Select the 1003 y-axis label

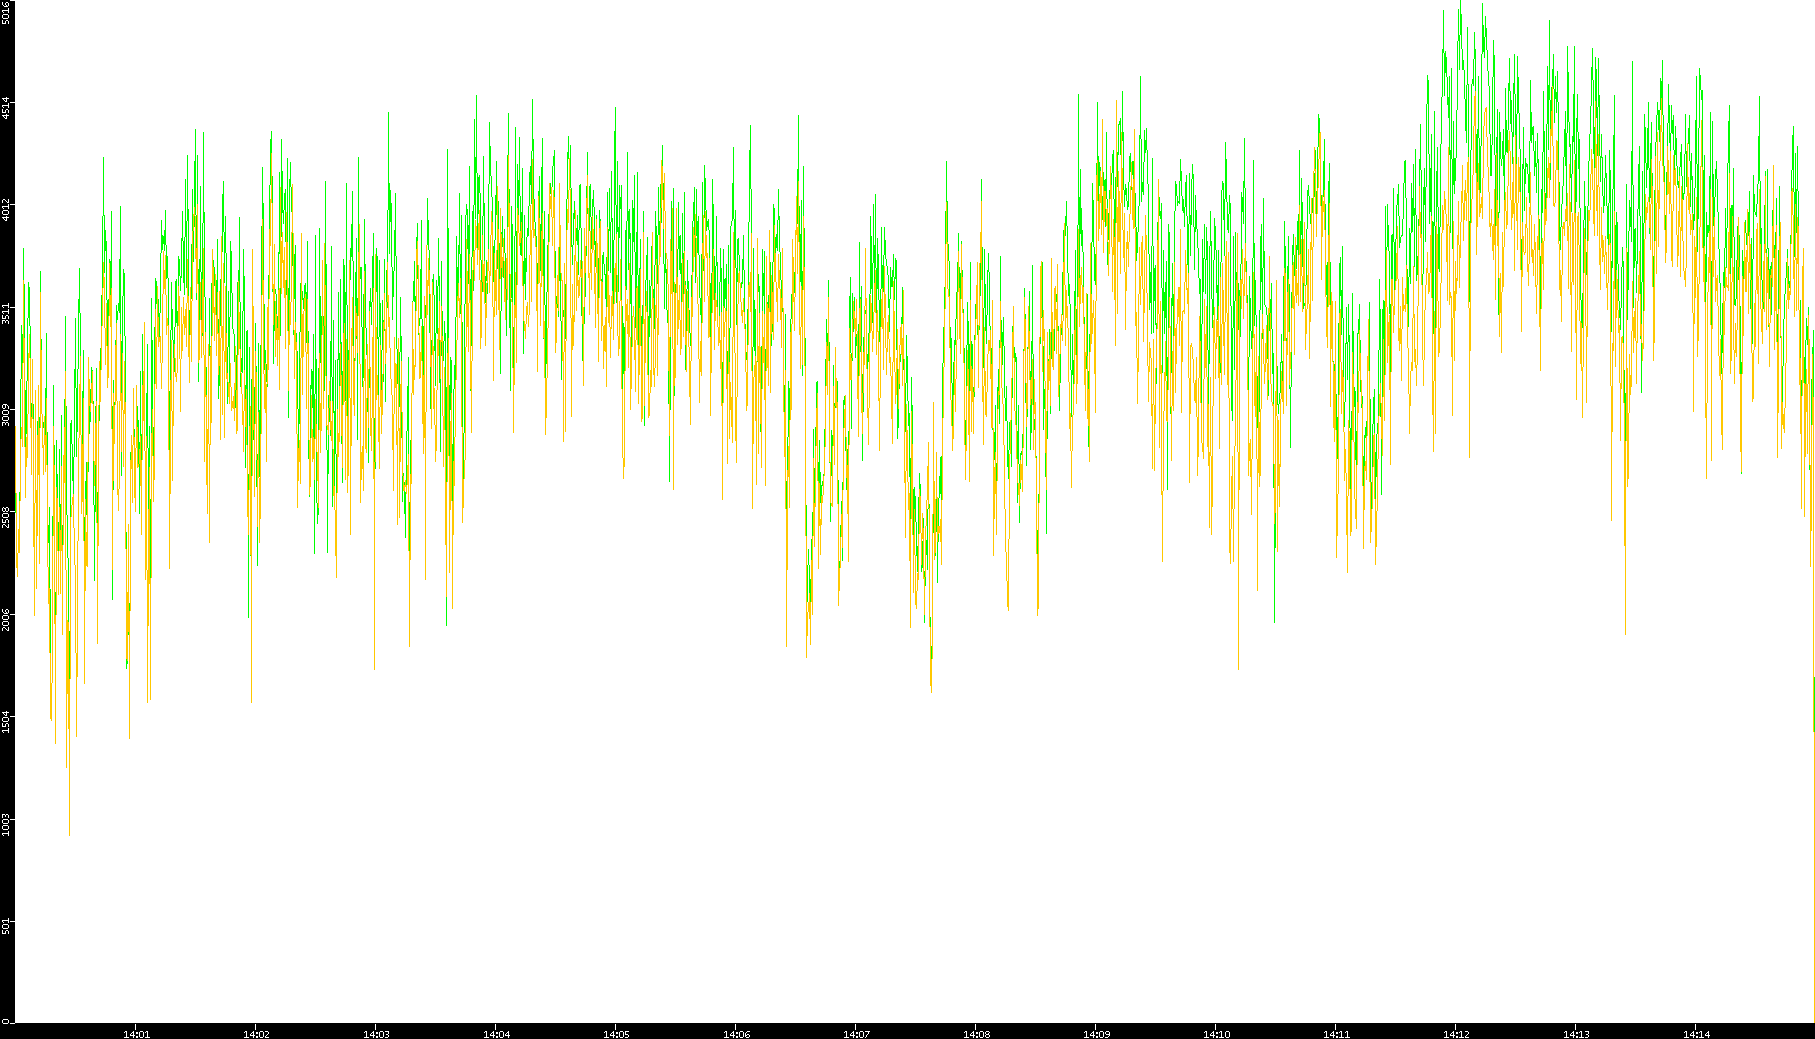pos(7,823)
